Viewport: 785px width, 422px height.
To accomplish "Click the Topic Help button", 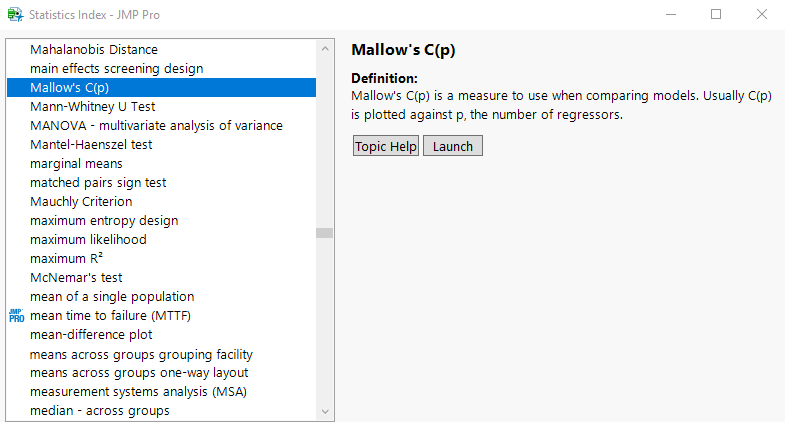I will (x=386, y=146).
